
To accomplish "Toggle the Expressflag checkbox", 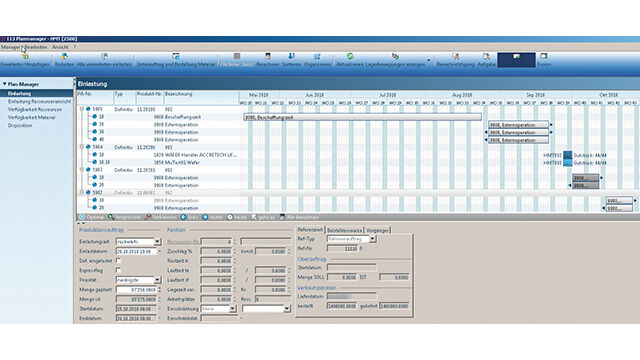I will coord(118,270).
